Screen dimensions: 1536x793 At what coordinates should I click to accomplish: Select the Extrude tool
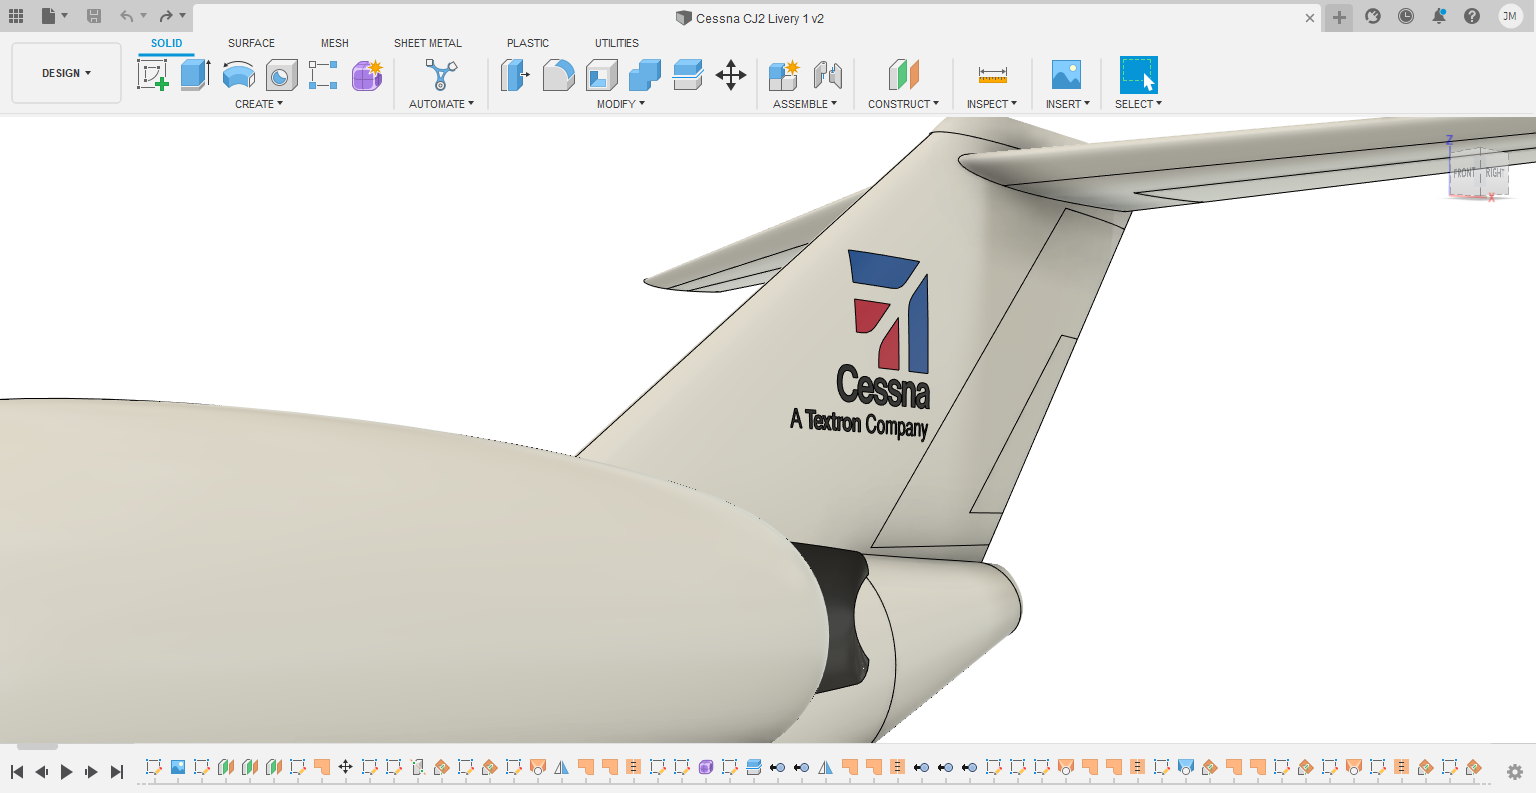(x=195, y=75)
